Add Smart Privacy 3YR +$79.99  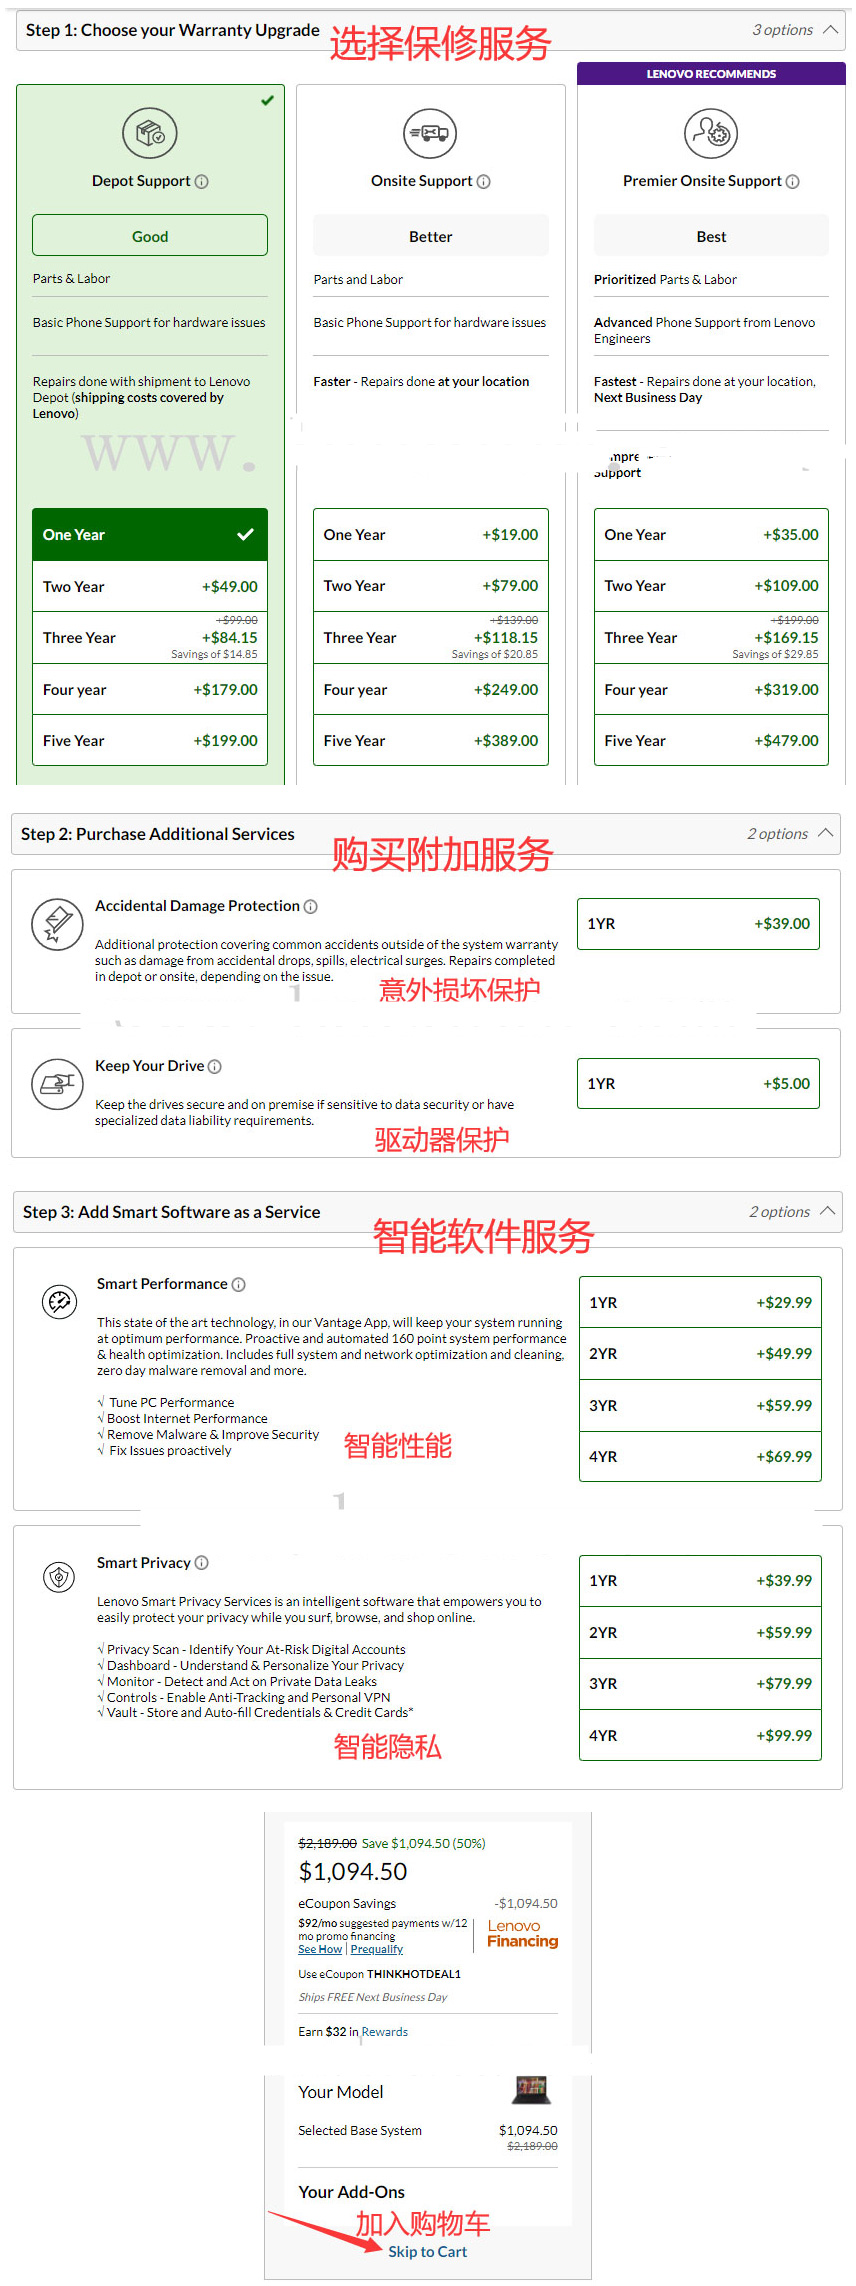[x=700, y=1684]
